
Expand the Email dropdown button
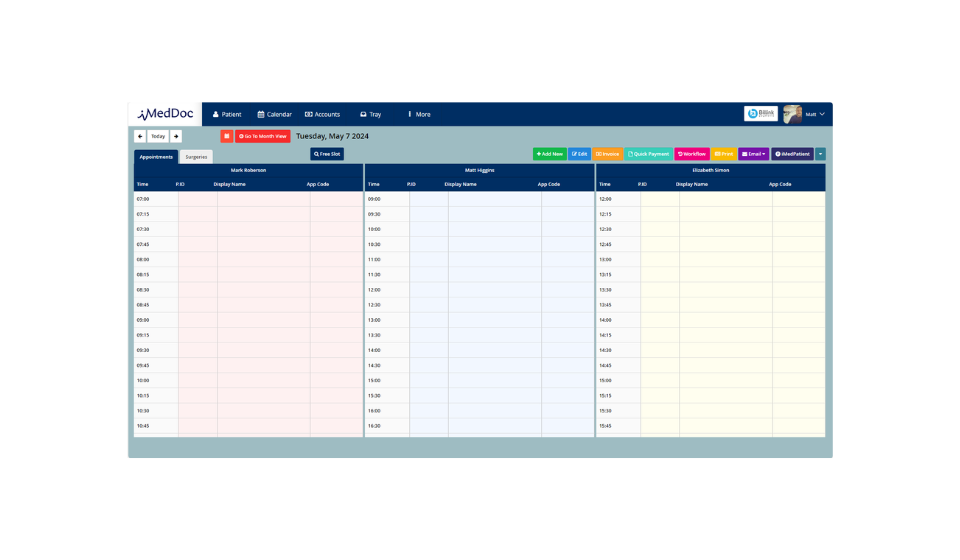[x=754, y=154]
